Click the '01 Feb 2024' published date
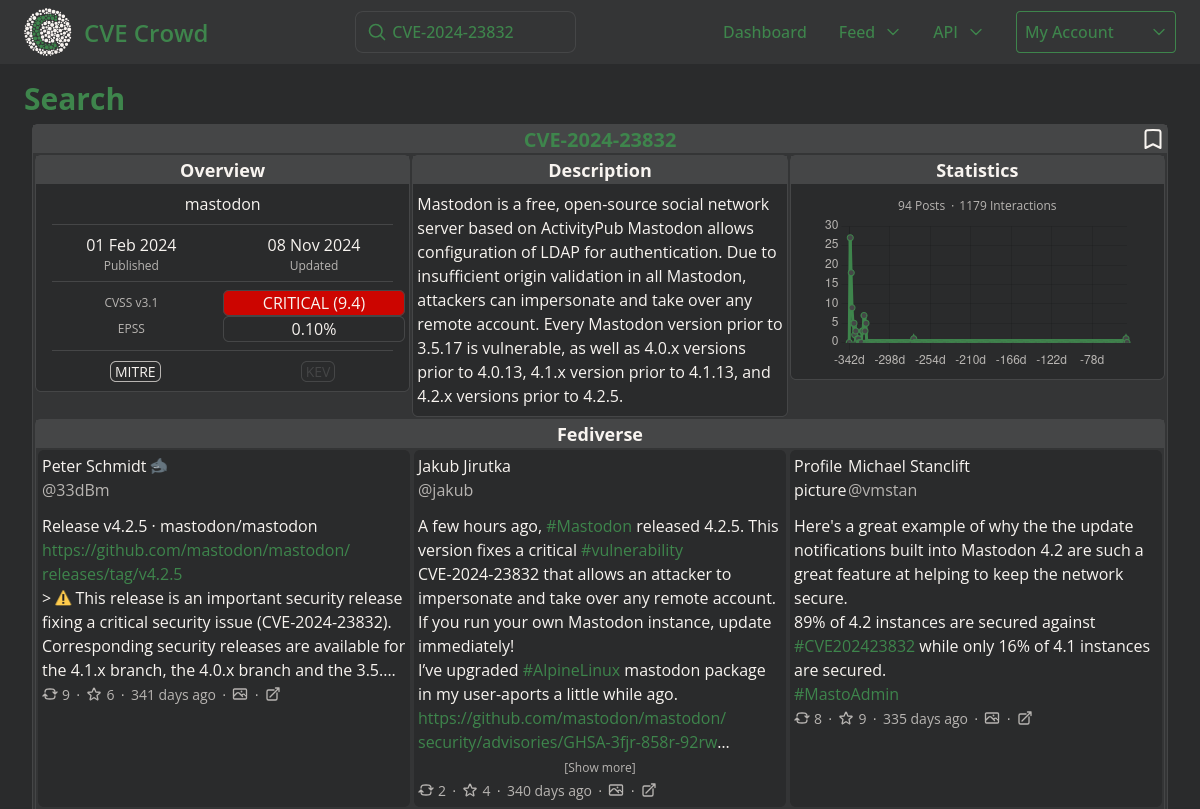Image resolution: width=1200 pixels, height=809 pixels. point(131,245)
